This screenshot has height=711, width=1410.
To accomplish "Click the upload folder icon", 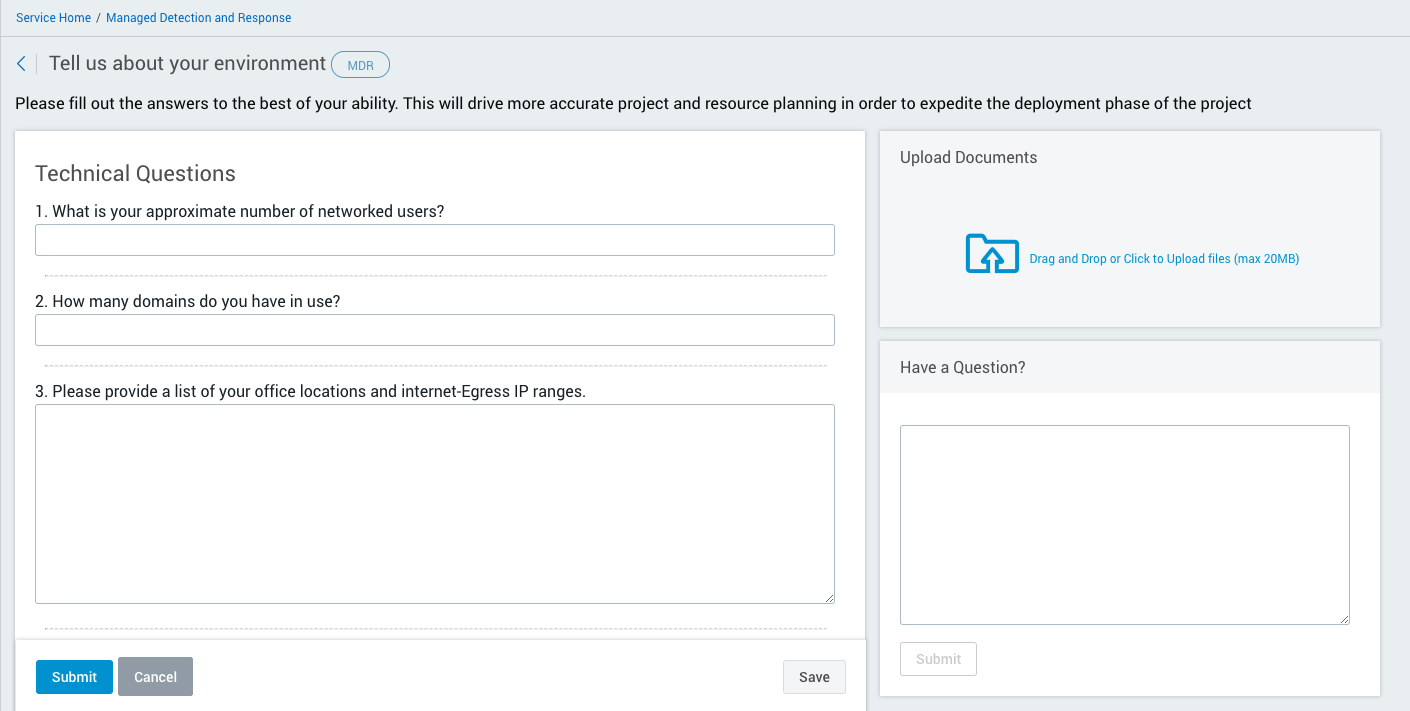I will pyautogui.click(x=992, y=253).
